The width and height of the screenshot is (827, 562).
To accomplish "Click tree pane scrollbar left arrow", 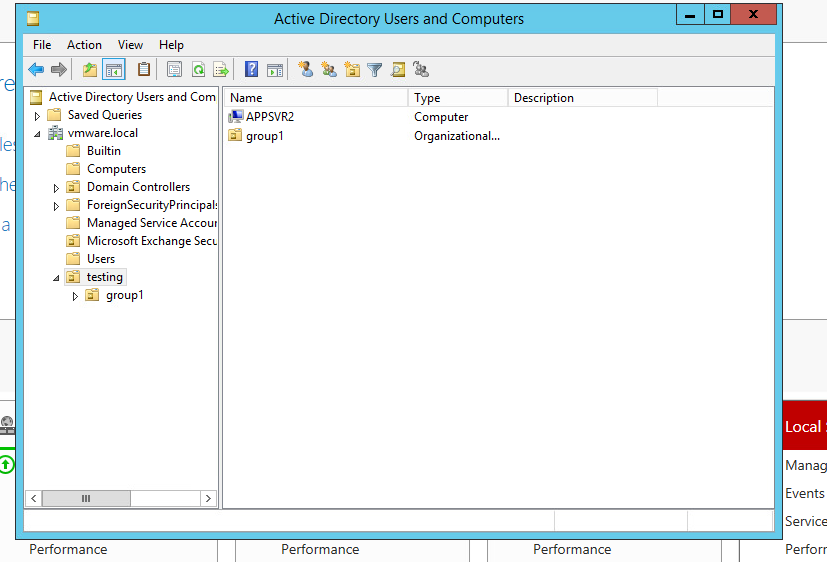I will coord(34,498).
